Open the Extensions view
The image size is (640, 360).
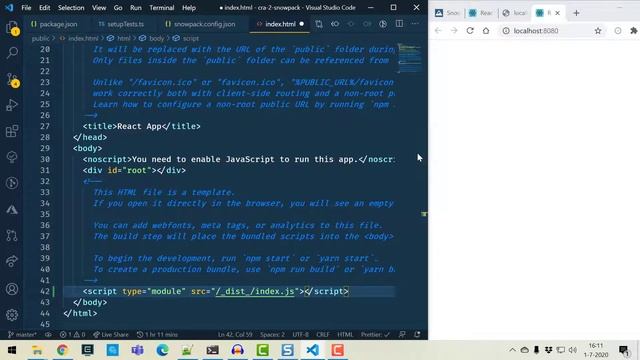coord(12,131)
